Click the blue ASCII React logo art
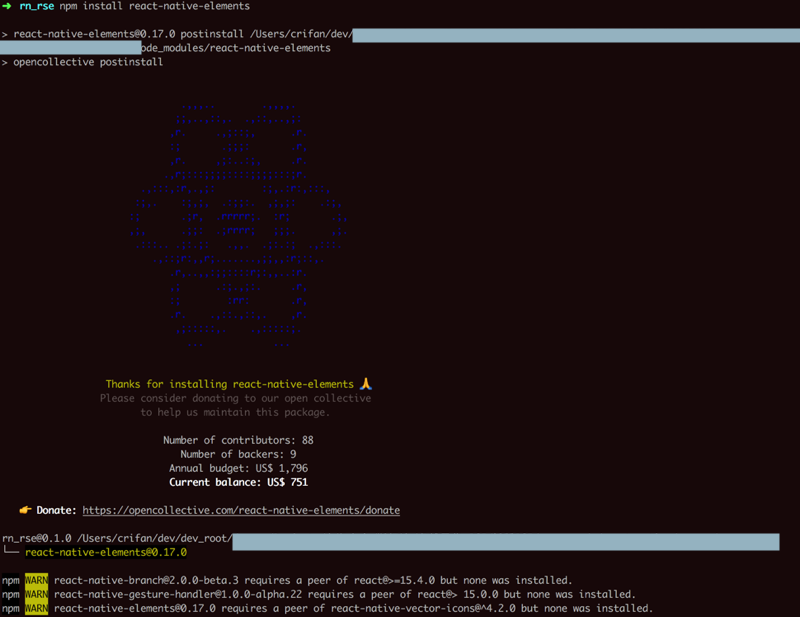 (239, 226)
